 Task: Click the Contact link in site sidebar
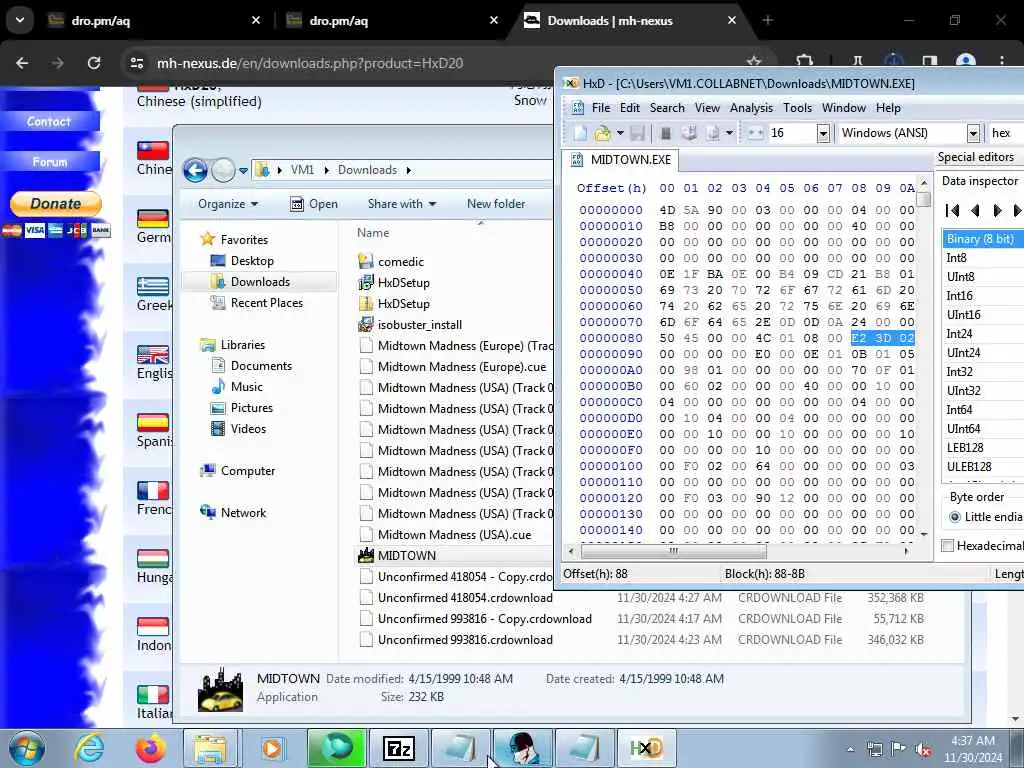[x=49, y=121]
